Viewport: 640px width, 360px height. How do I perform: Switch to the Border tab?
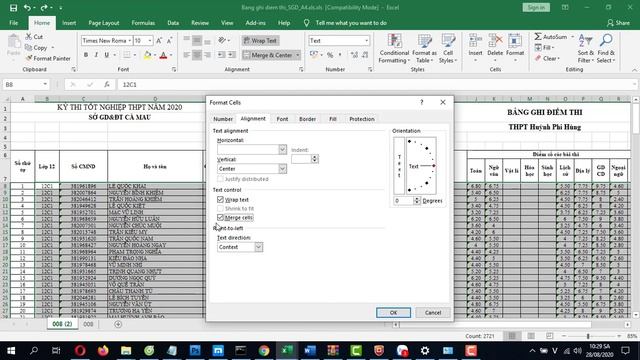click(x=307, y=119)
